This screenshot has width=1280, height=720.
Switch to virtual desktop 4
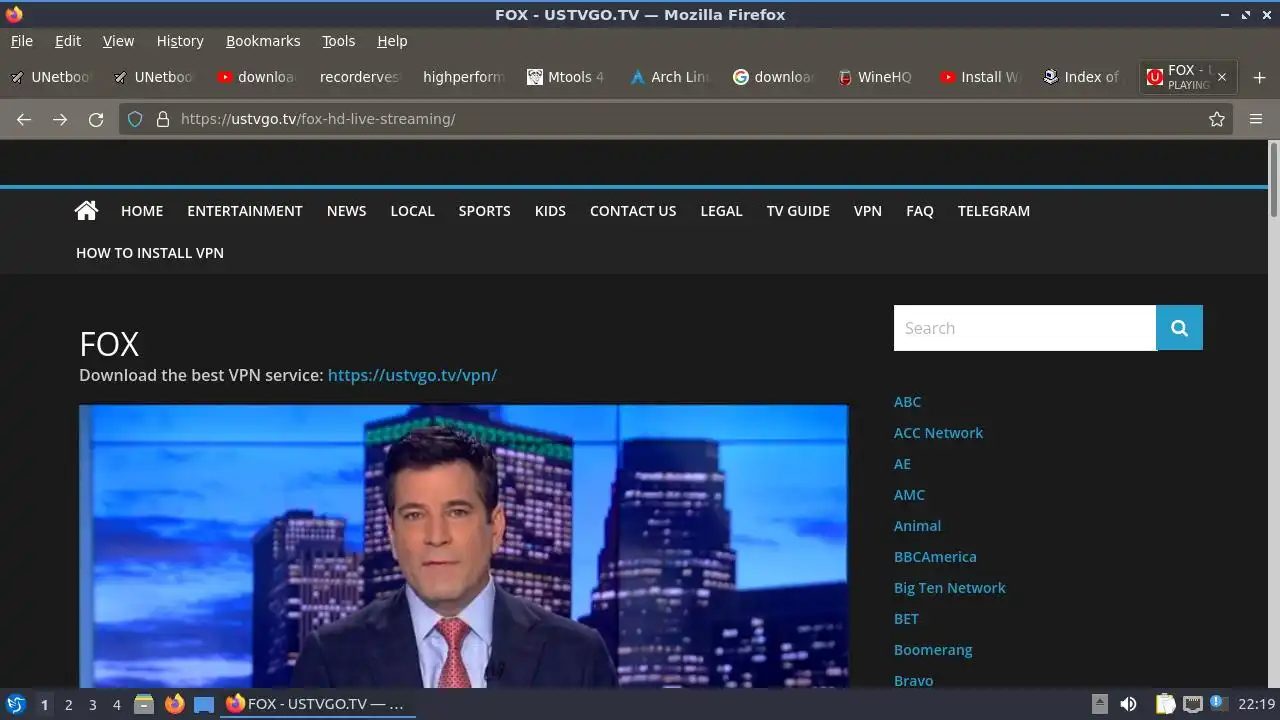(116, 705)
